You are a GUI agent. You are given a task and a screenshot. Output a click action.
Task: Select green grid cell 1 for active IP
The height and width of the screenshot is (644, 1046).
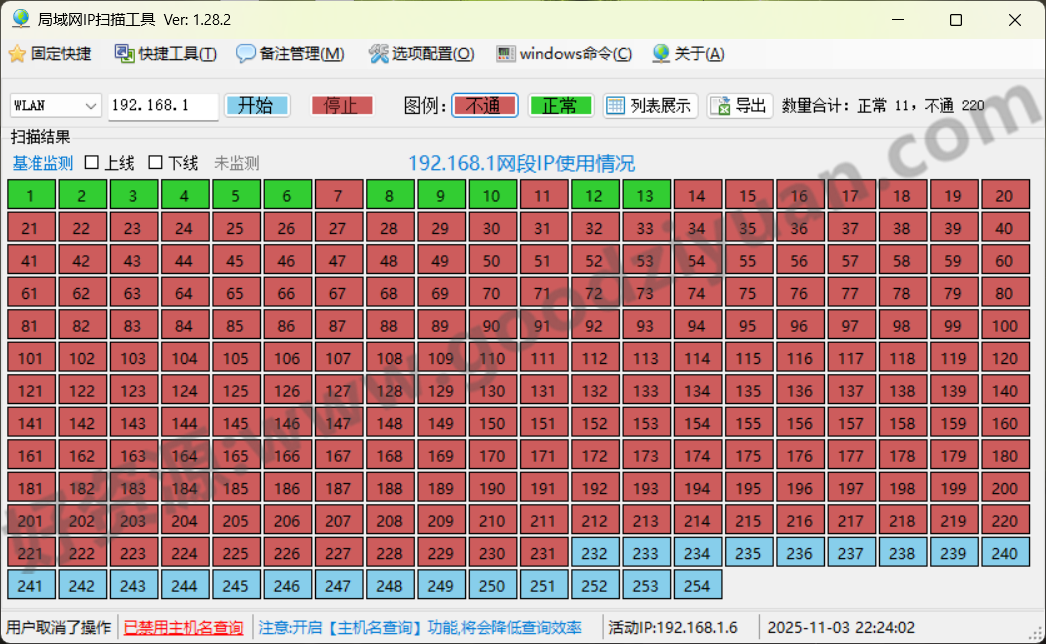click(31, 195)
